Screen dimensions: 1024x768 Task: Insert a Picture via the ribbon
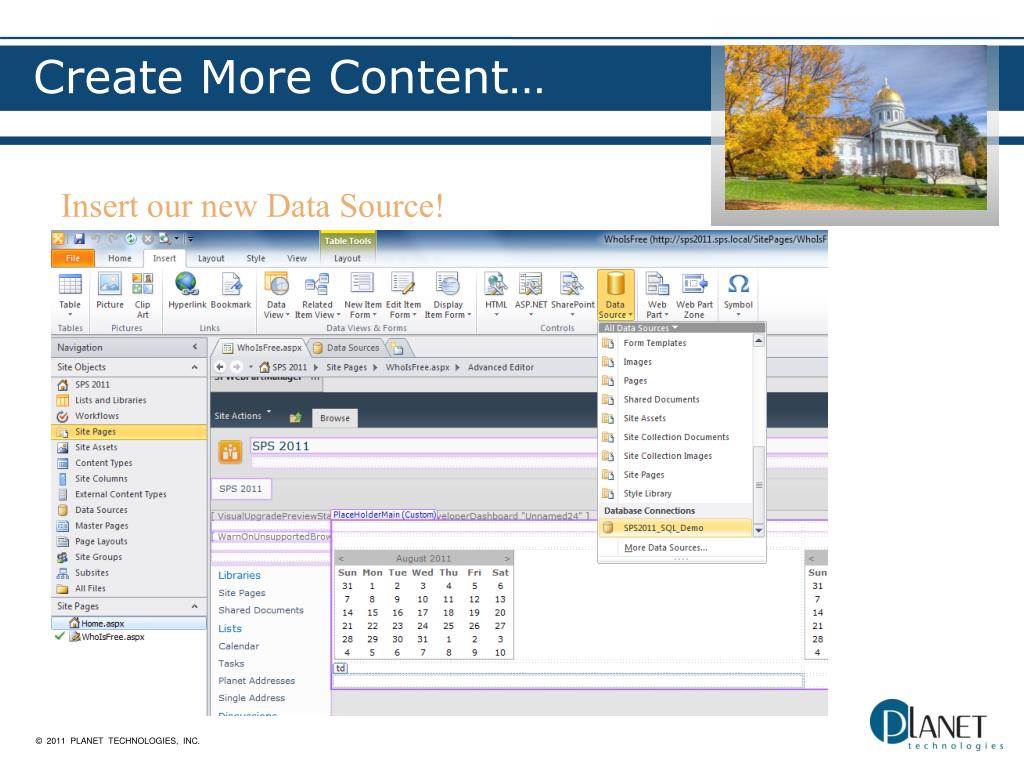(x=110, y=292)
